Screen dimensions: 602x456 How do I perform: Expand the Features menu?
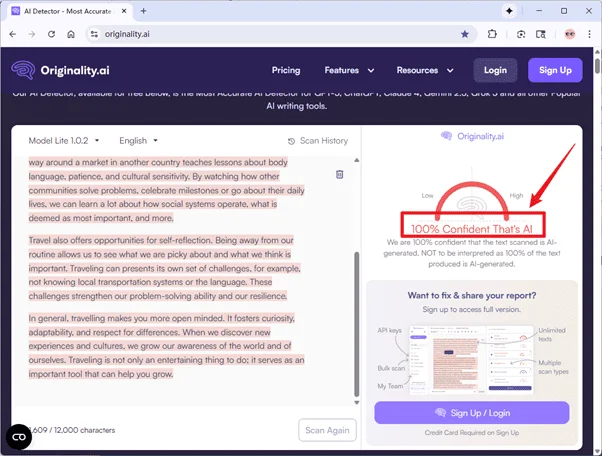349,70
